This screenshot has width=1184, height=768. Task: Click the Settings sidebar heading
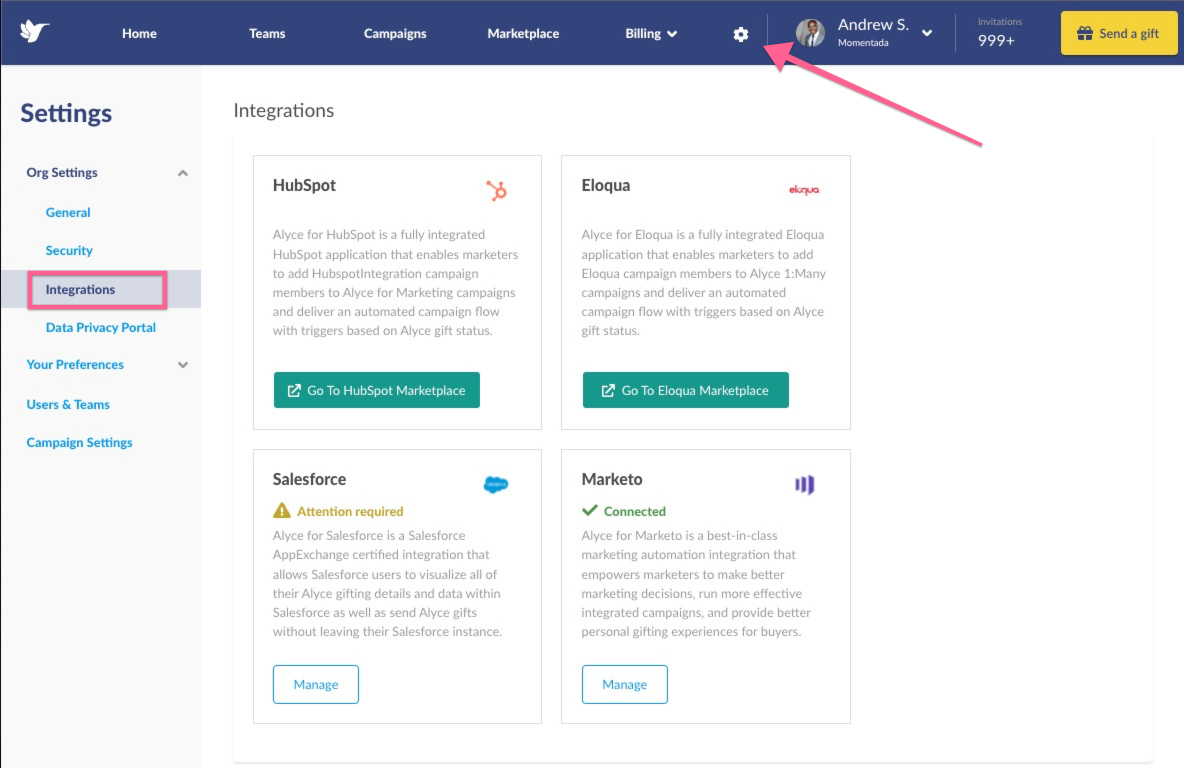(x=66, y=113)
